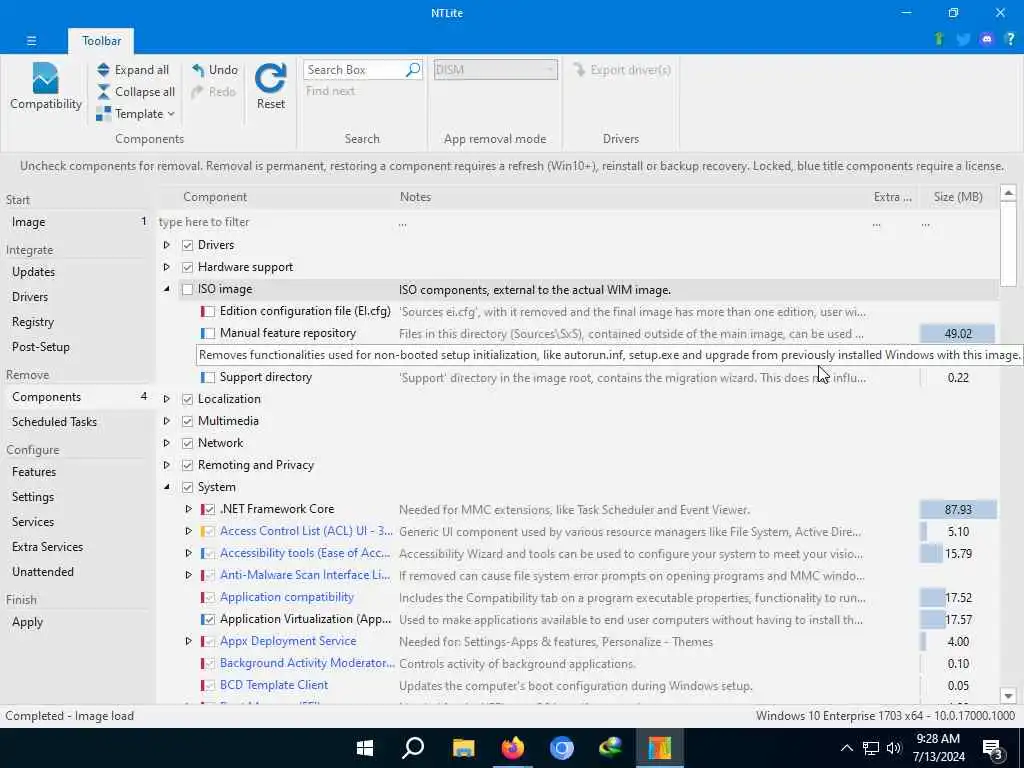Toggle the Hardware support checkbox
This screenshot has height=768, width=1024.
coord(187,267)
